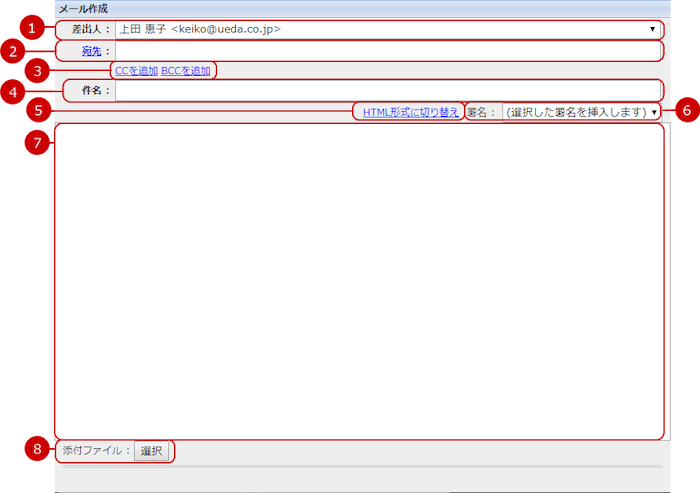Click the arrow at the end of the sender field
The height and width of the screenshot is (493, 700).
(x=653, y=30)
